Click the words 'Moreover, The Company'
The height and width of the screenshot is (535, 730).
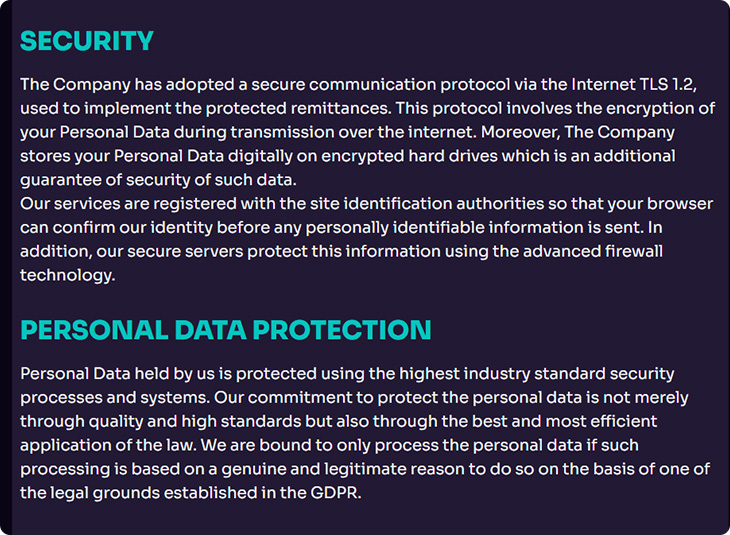[x=578, y=133]
